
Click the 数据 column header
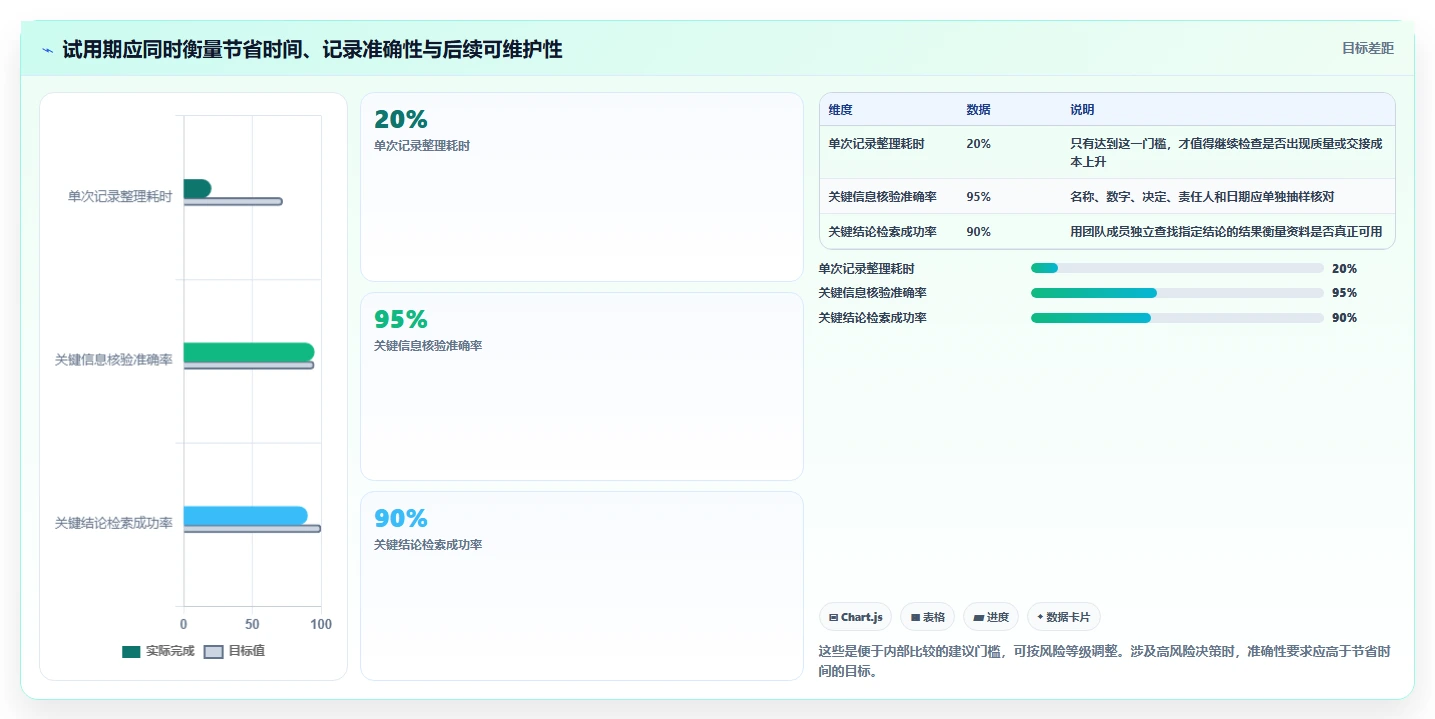pos(978,110)
